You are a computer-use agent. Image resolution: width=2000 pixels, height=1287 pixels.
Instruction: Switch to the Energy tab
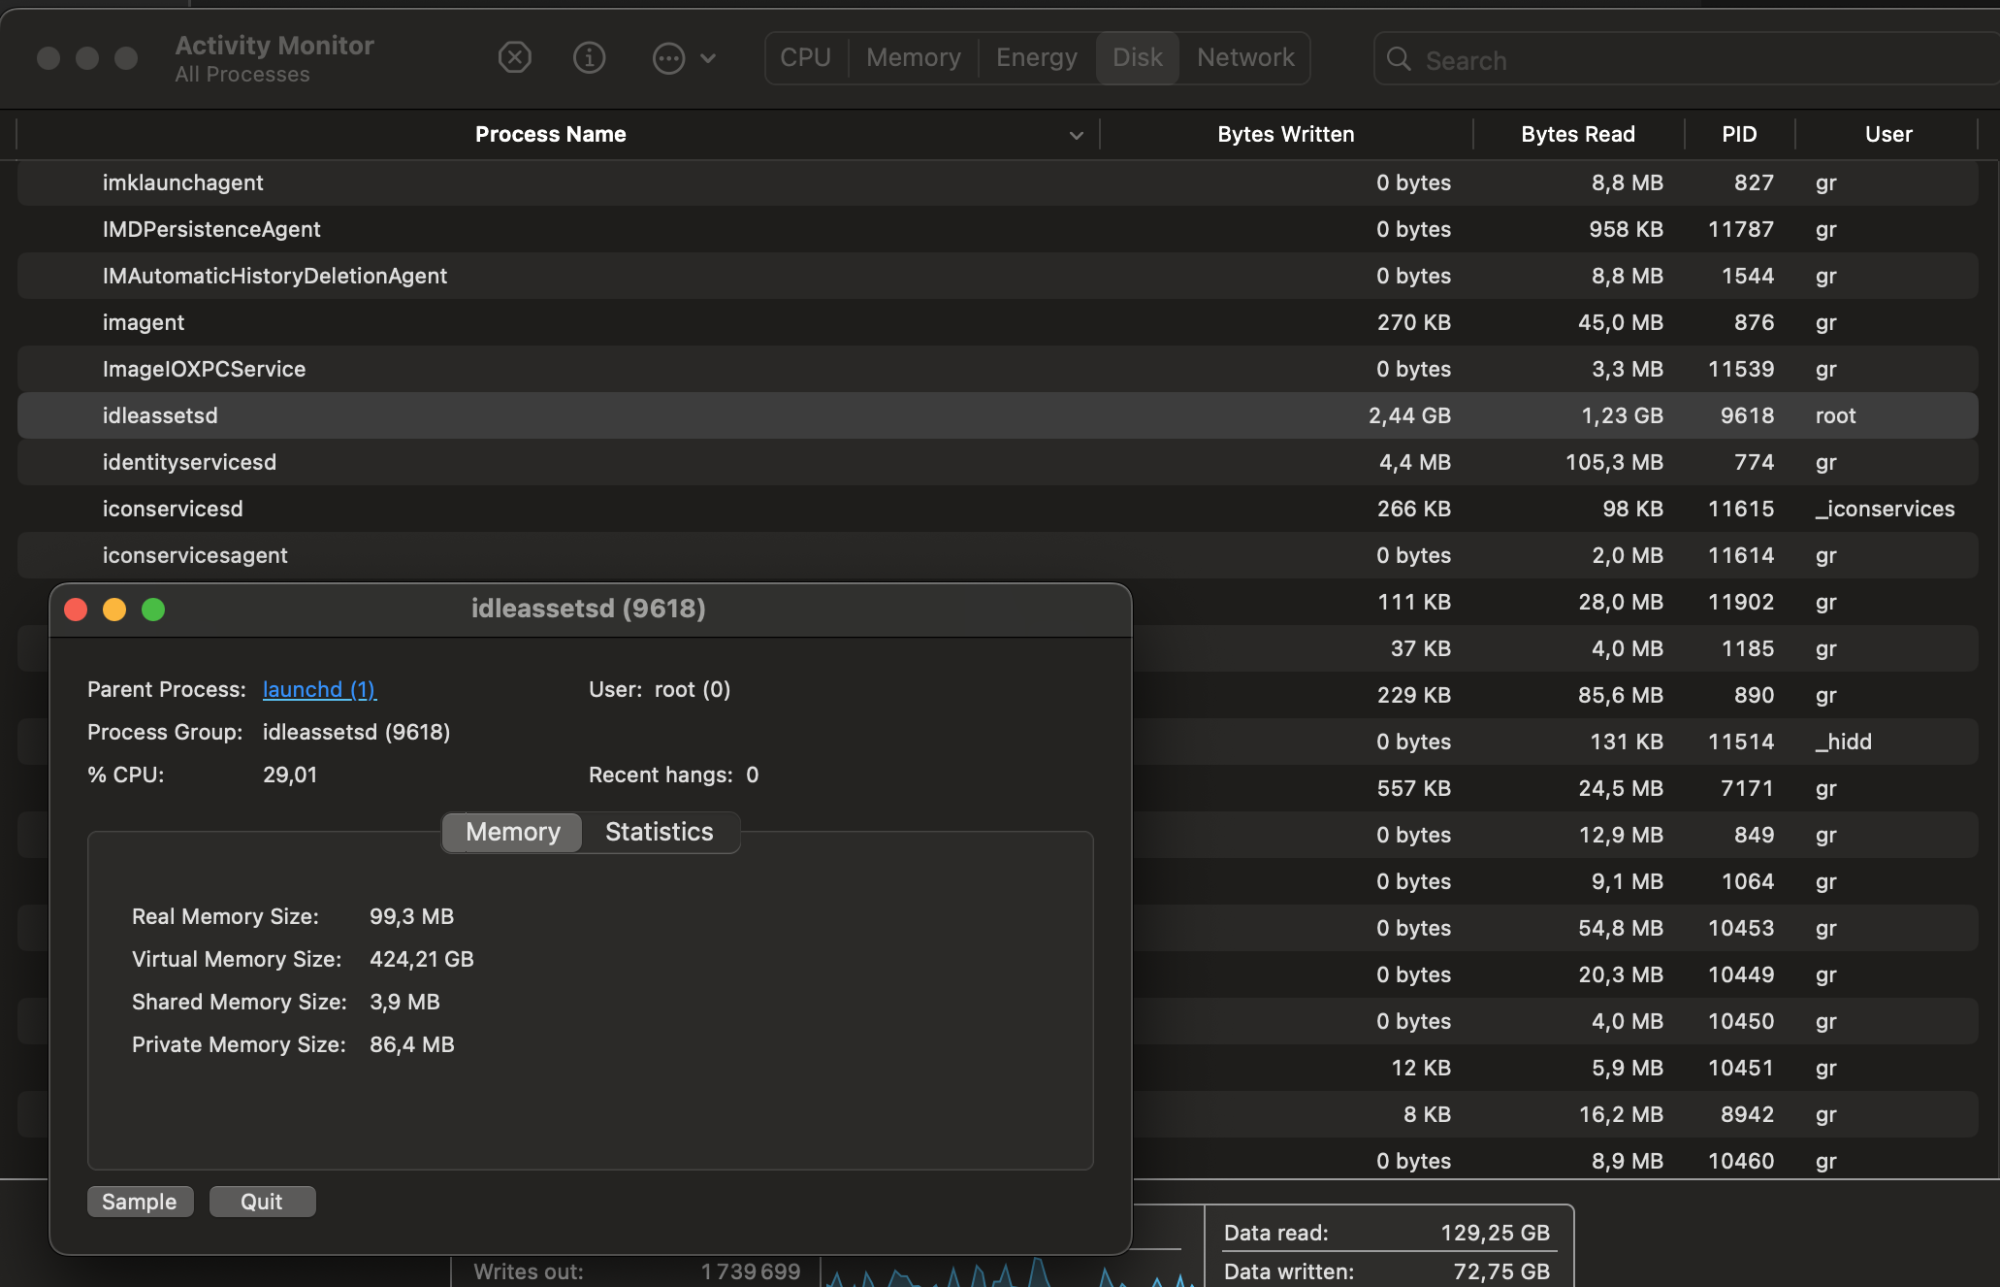(1037, 58)
